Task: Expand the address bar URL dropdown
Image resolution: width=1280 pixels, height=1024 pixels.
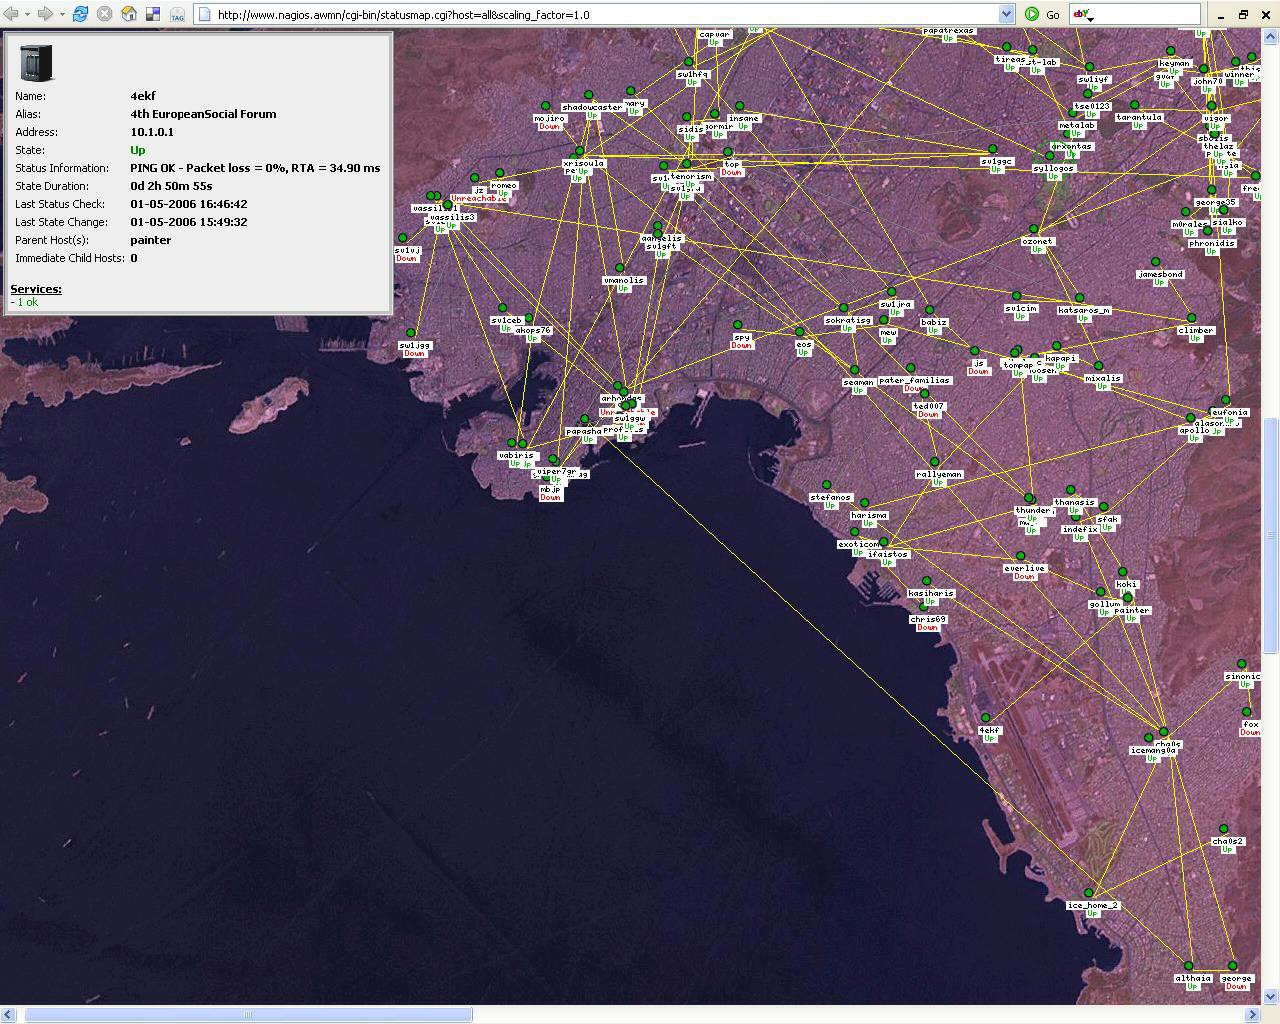Action: coord(1006,14)
